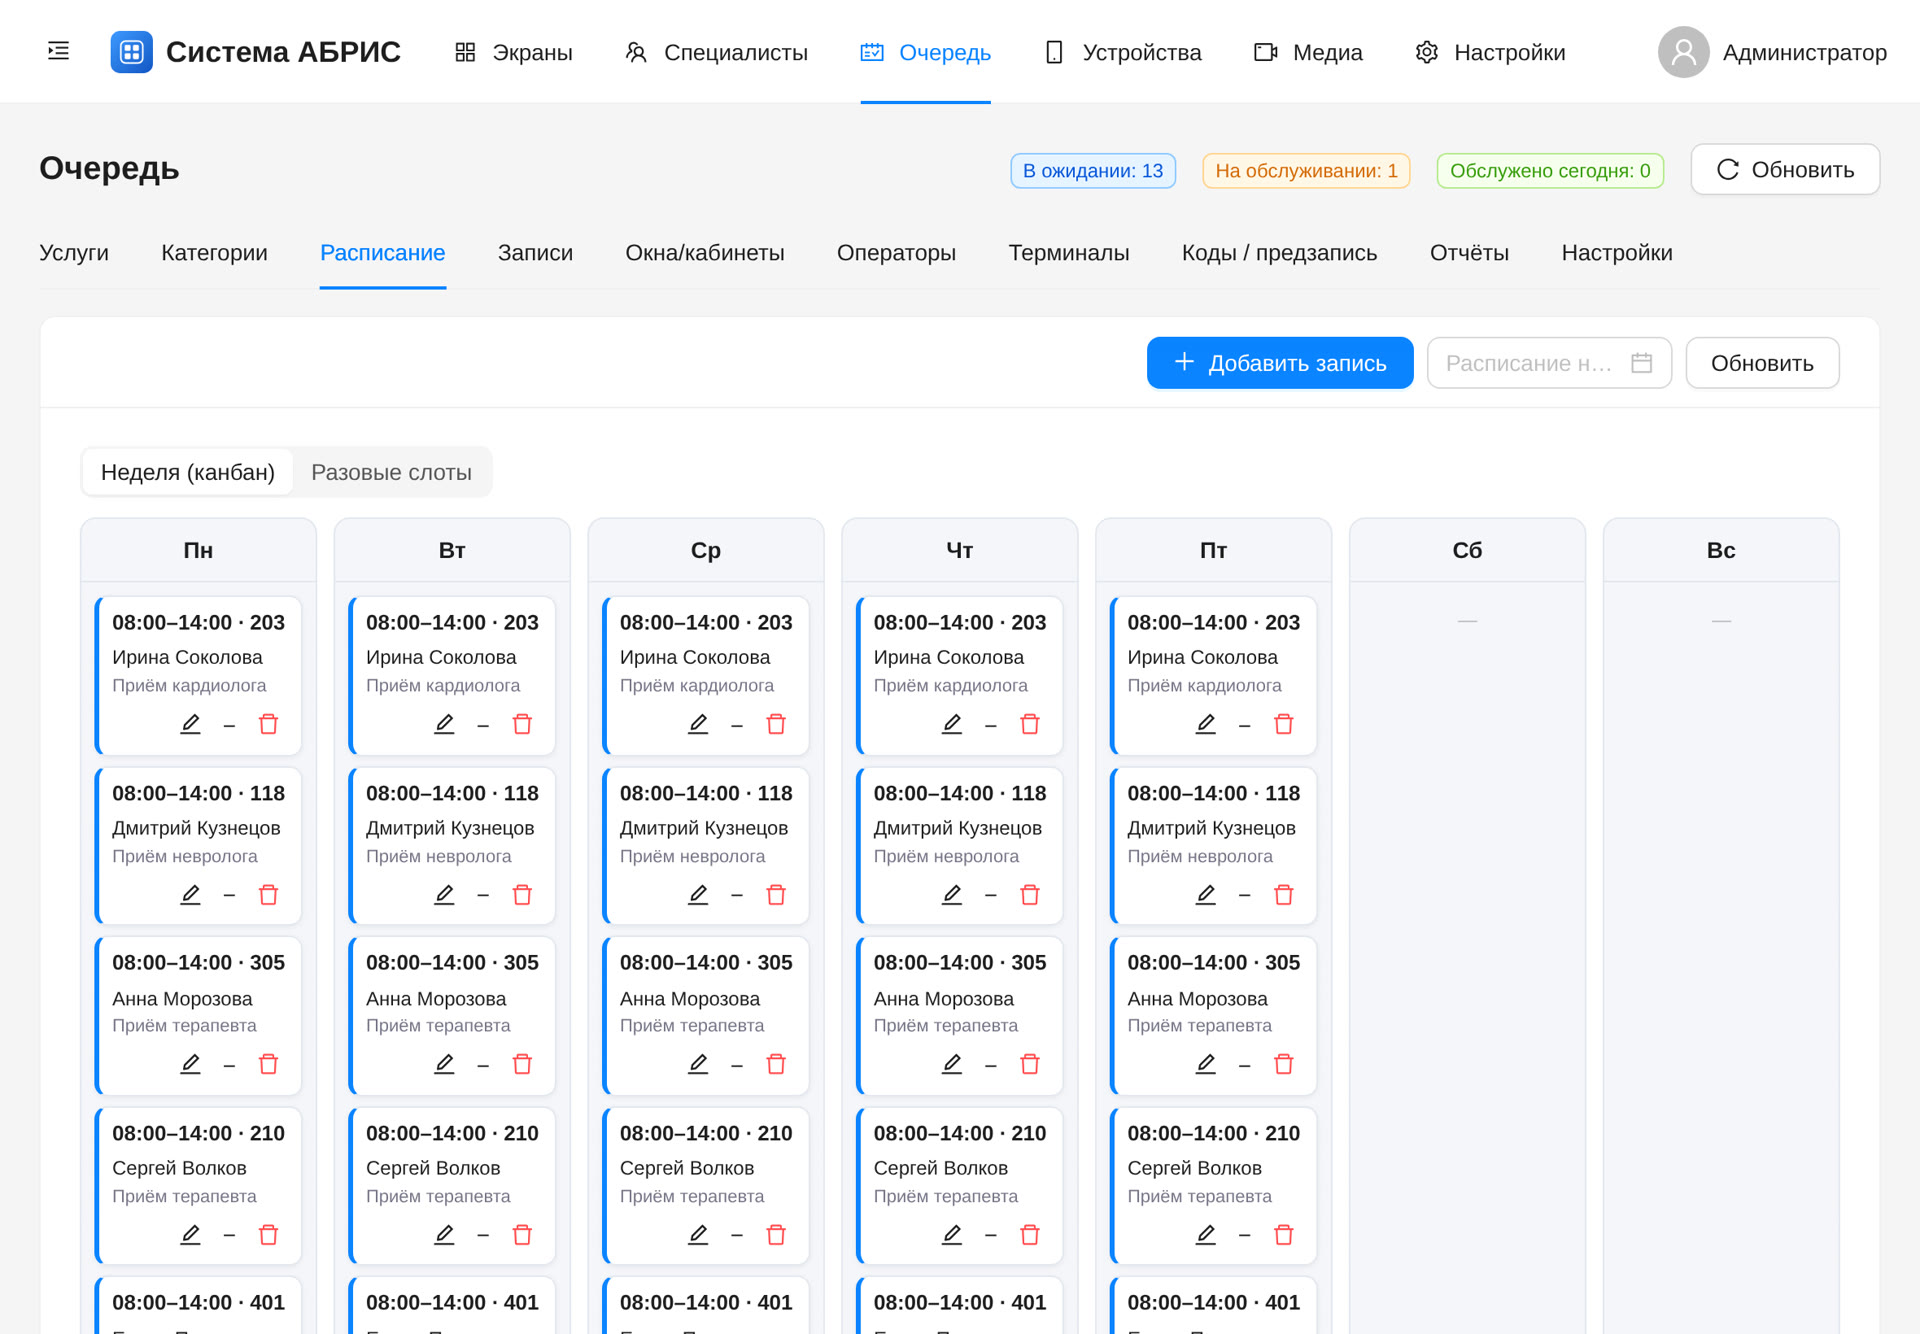
Task: Switch to the Категории tab
Action: point(214,253)
